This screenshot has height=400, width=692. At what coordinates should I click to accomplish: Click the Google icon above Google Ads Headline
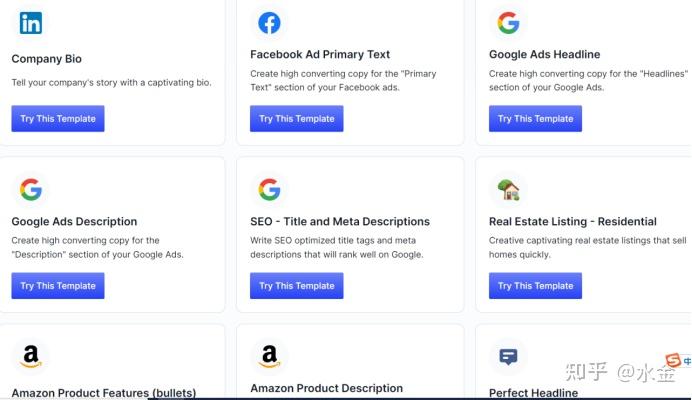point(508,22)
